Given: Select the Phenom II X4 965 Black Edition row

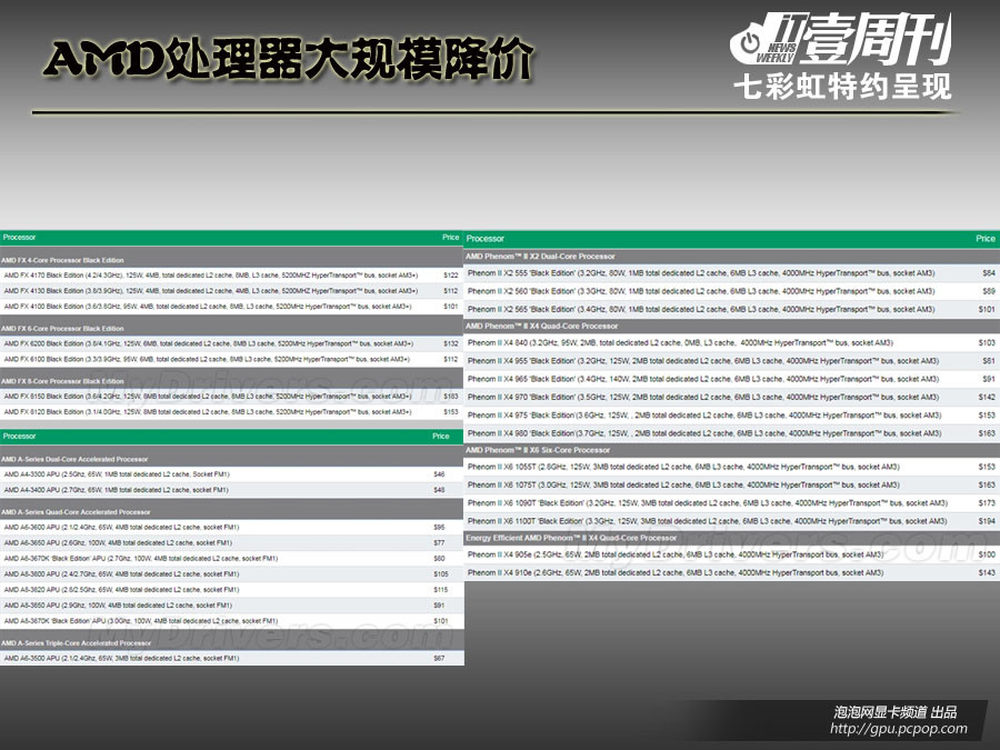Looking at the screenshot, I should click(732, 379).
